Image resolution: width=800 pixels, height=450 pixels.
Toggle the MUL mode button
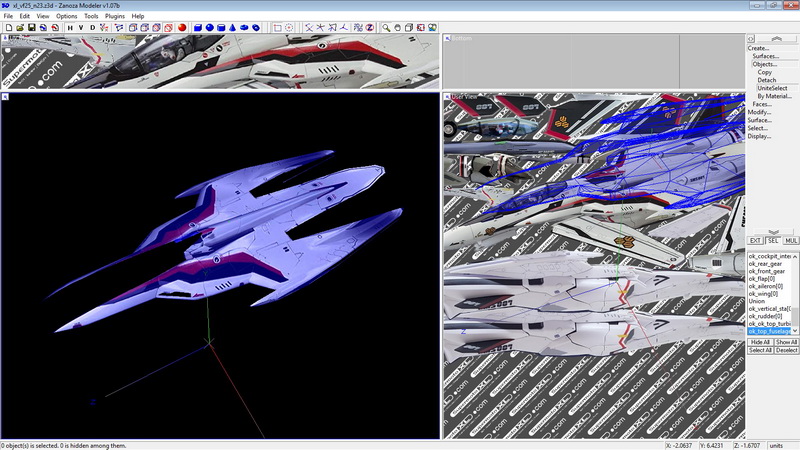click(x=791, y=240)
